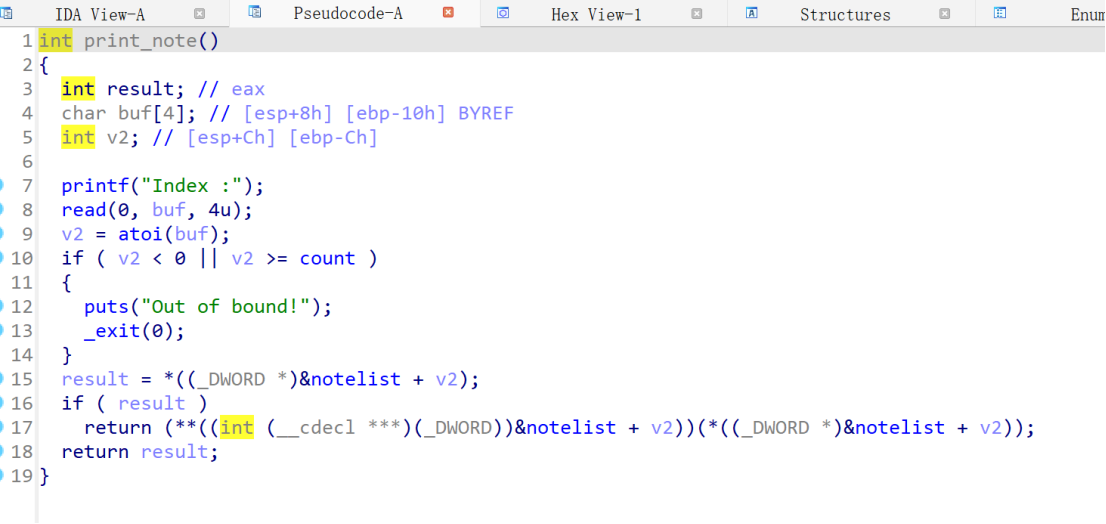
Task: Close the Hex View-1 tab
Action: click(696, 14)
